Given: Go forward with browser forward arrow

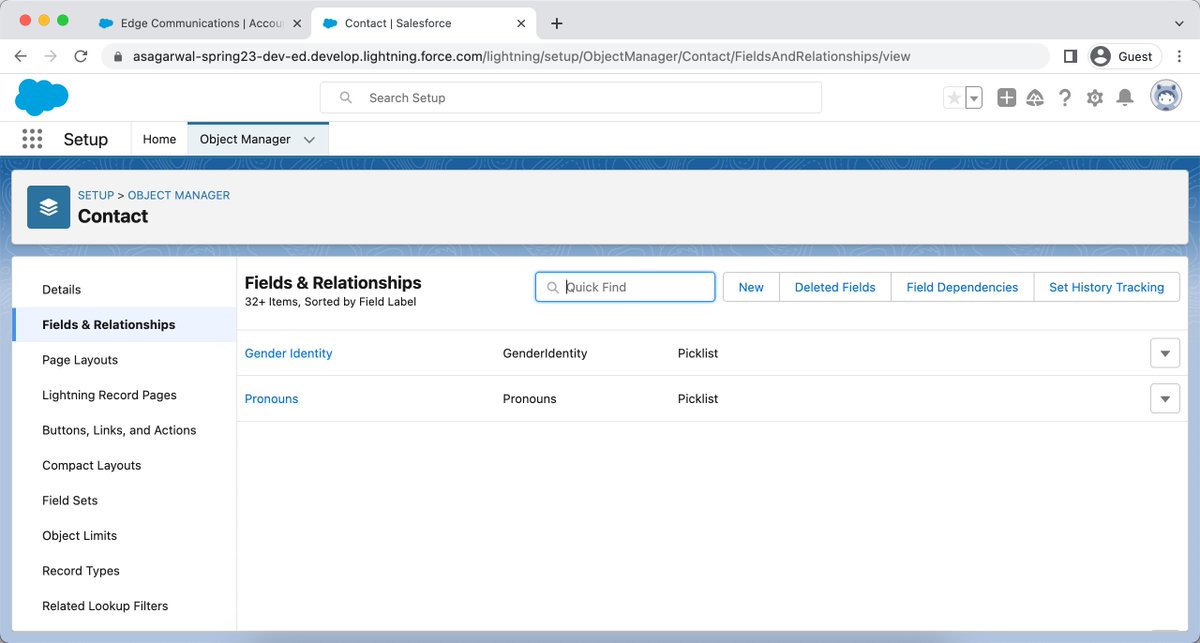Looking at the screenshot, I should pyautogui.click(x=51, y=56).
